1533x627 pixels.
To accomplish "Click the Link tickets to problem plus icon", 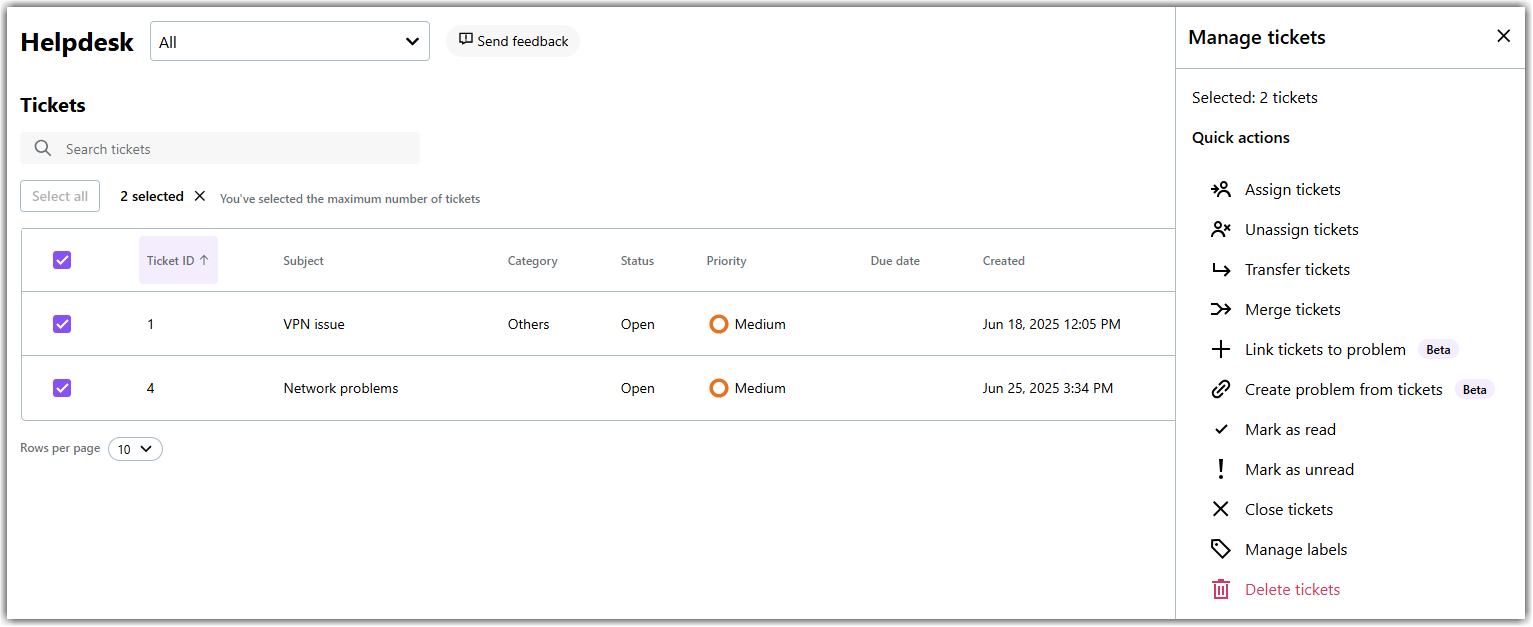I will point(1220,349).
